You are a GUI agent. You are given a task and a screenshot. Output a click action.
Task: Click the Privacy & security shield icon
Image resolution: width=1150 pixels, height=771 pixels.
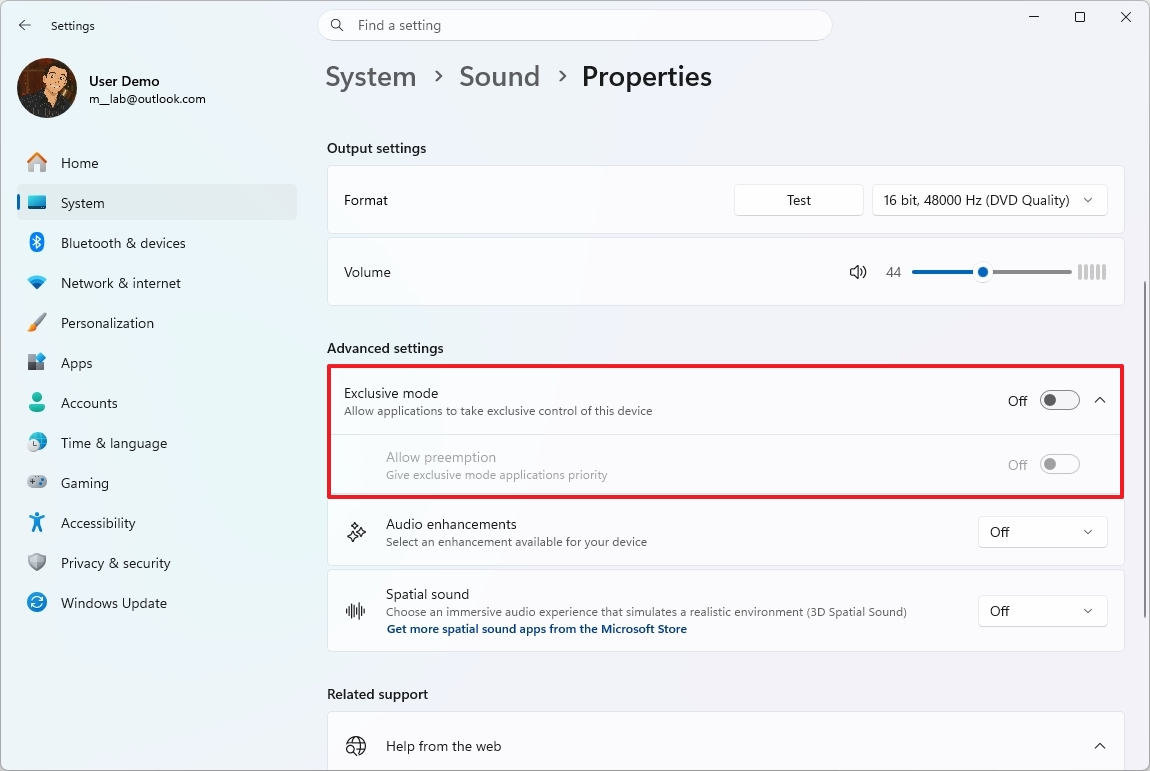pos(37,563)
